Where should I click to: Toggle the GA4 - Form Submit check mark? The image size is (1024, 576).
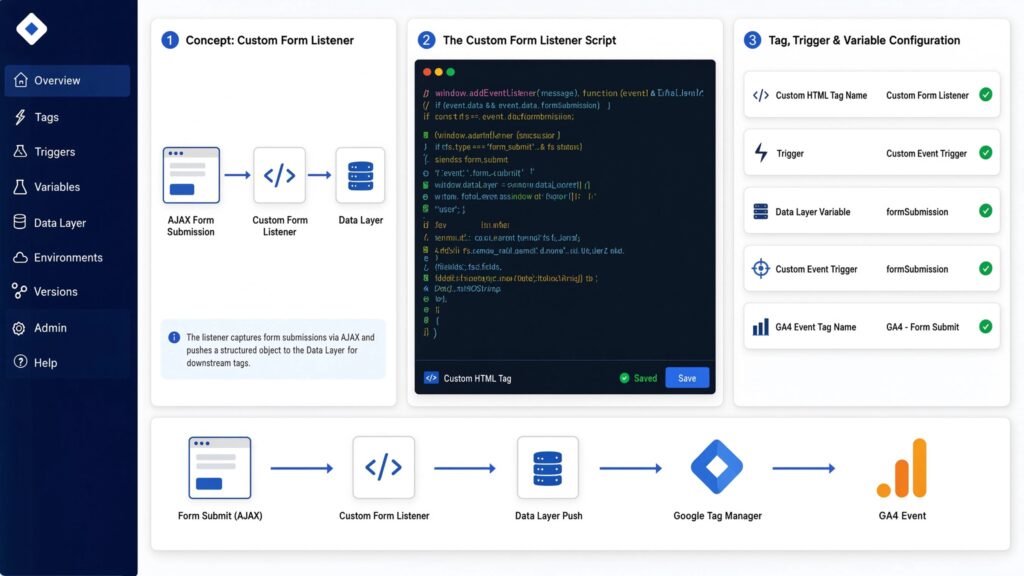pos(985,327)
